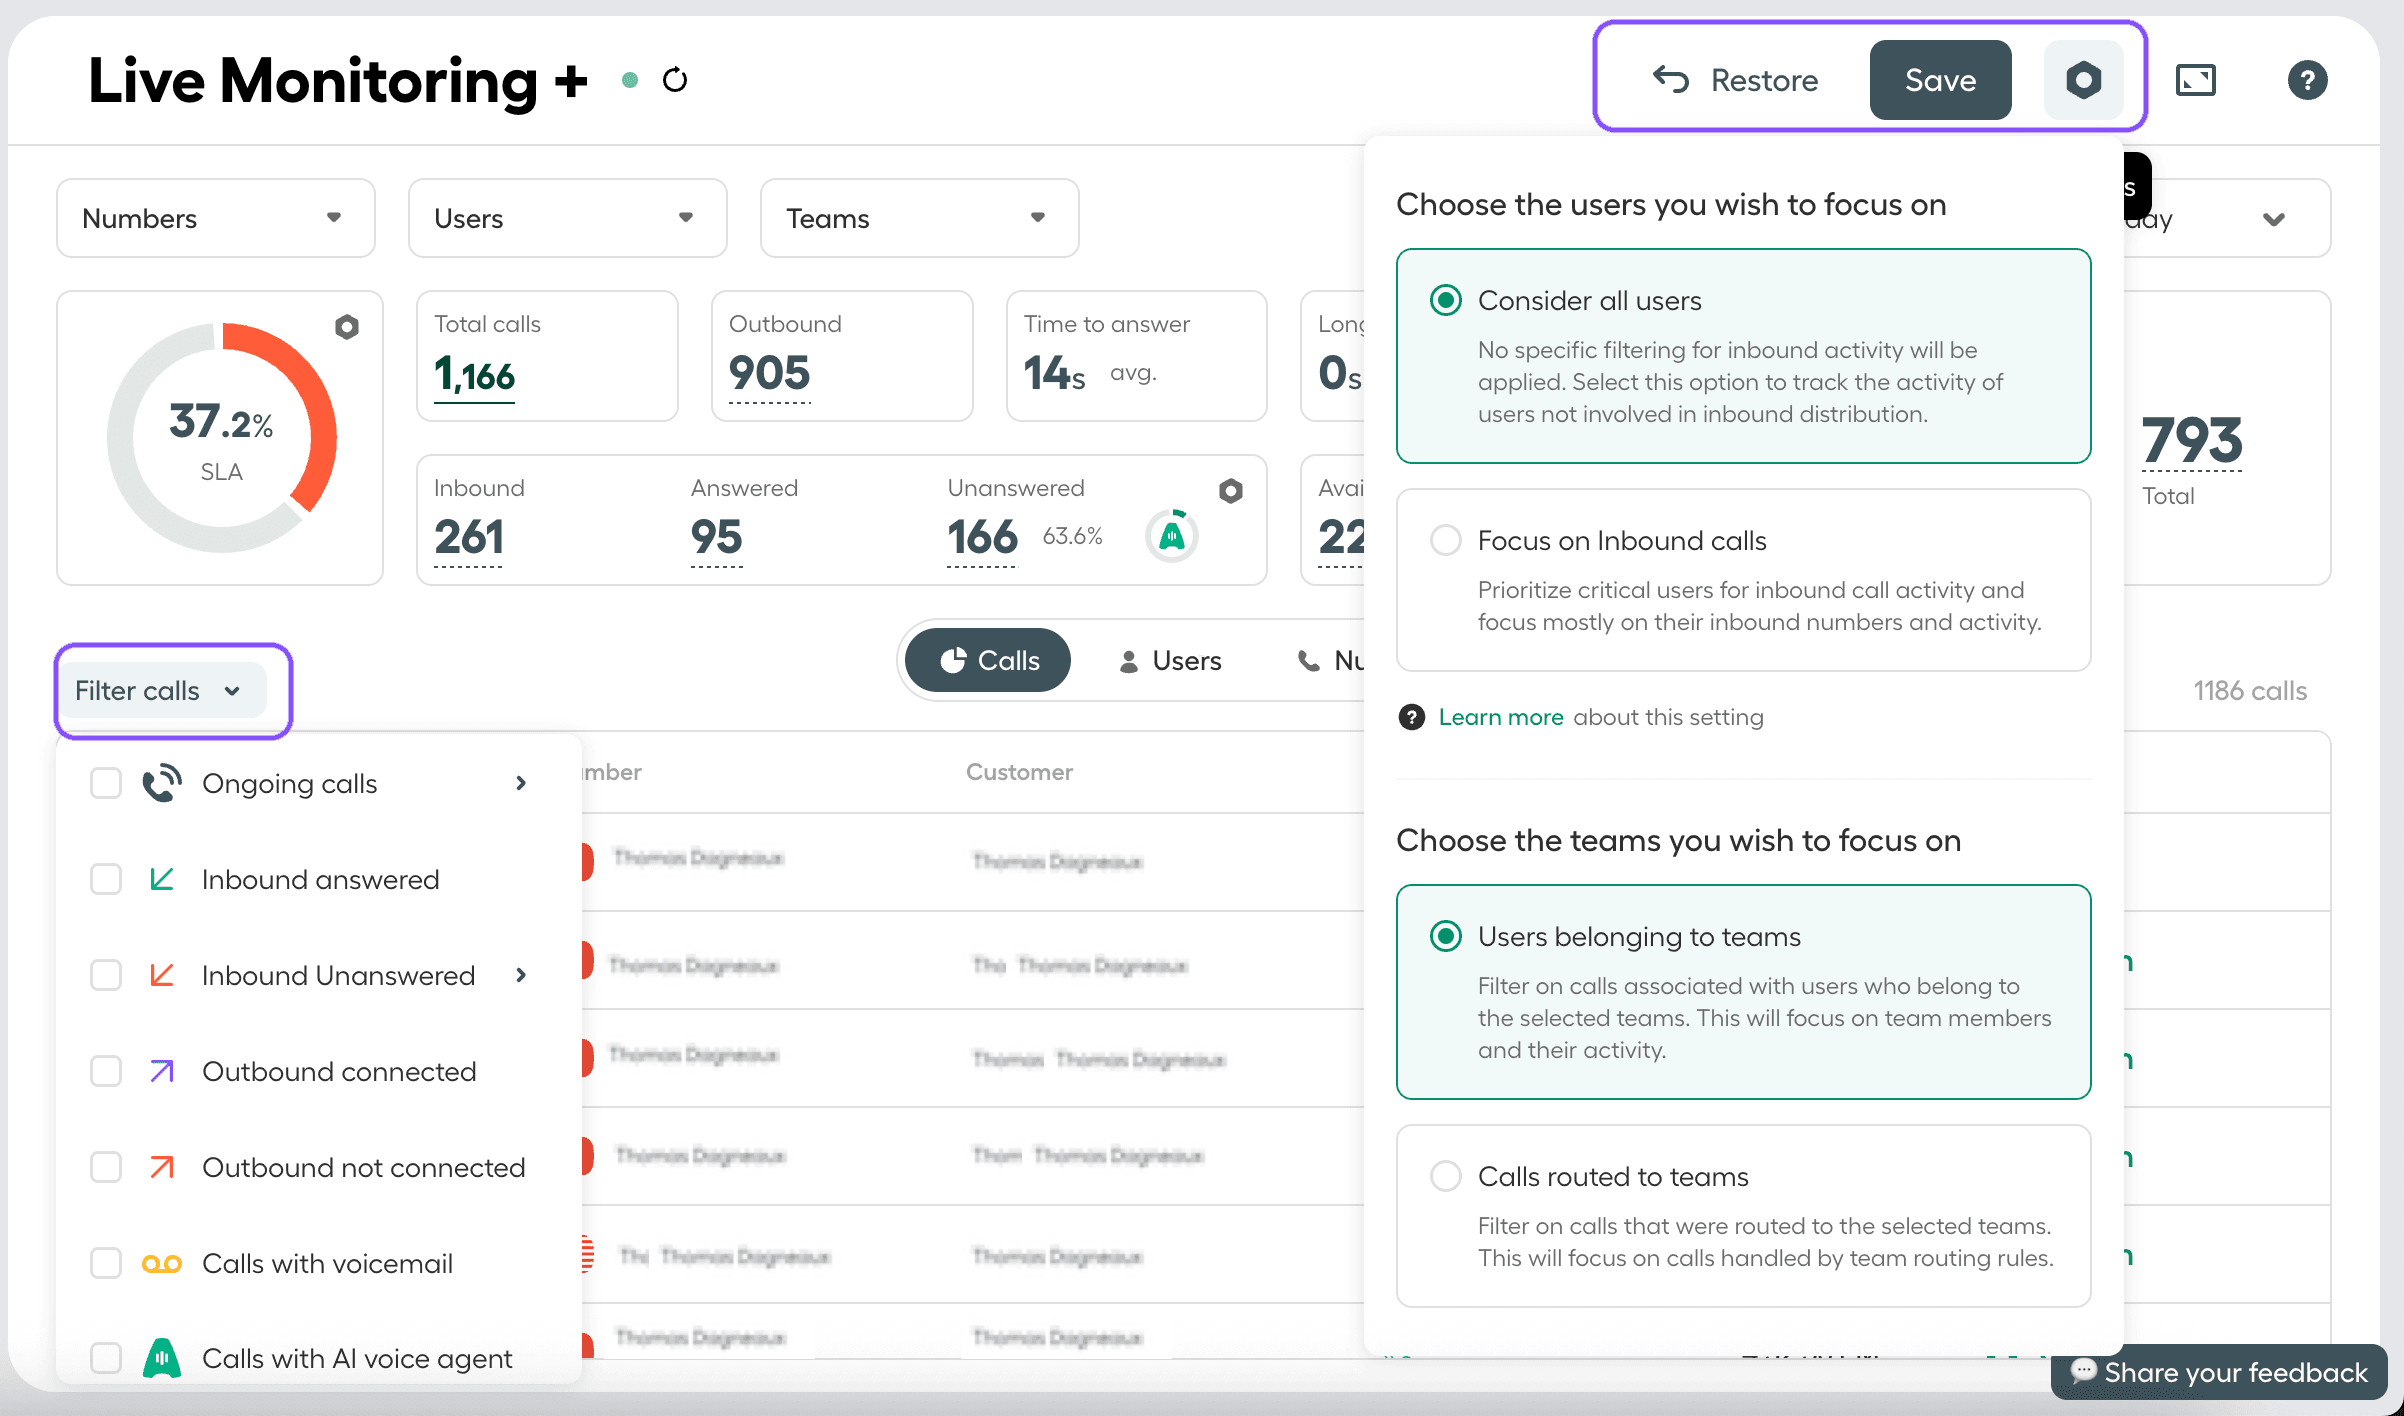Expand the Teams dropdown
The height and width of the screenshot is (1416, 2404).
coord(918,218)
